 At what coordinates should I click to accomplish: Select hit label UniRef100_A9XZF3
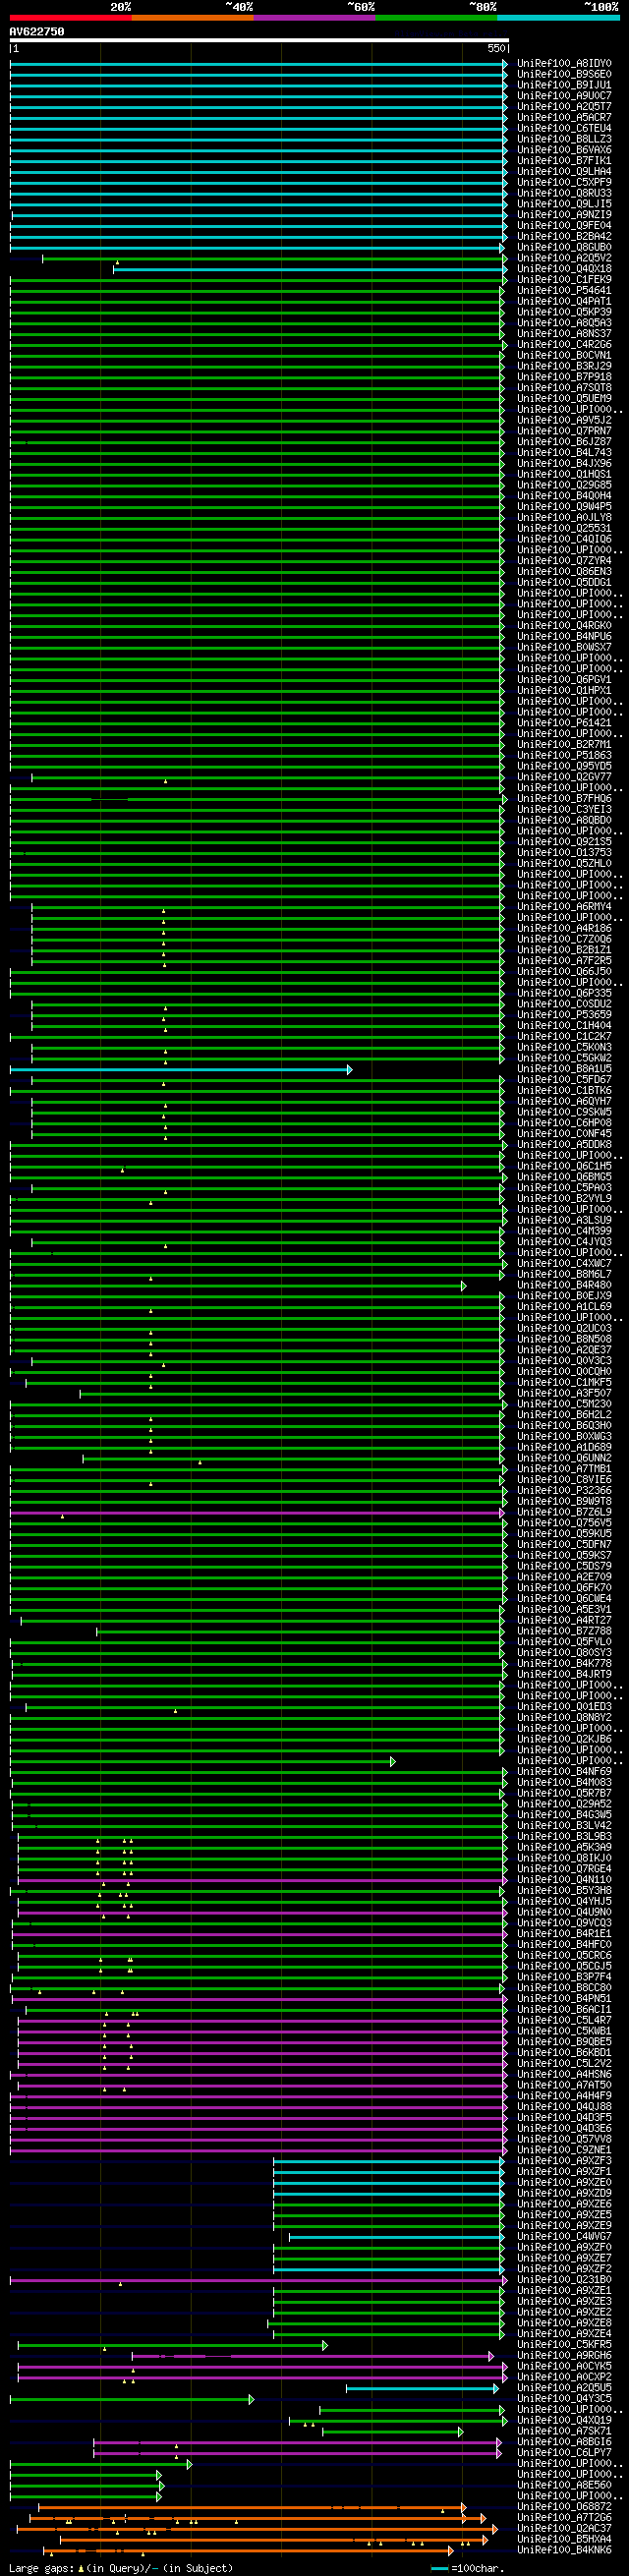tap(564, 2161)
